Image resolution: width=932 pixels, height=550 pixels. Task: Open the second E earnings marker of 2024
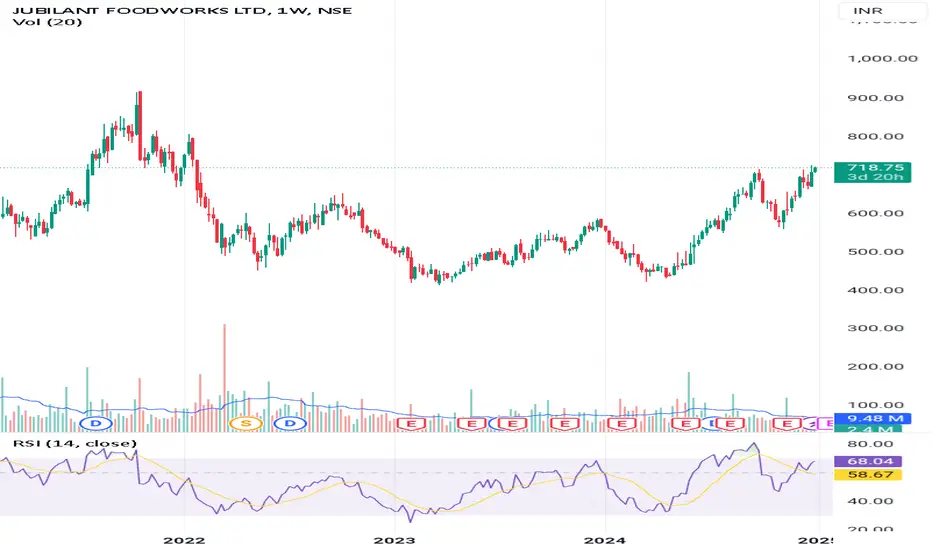point(686,424)
